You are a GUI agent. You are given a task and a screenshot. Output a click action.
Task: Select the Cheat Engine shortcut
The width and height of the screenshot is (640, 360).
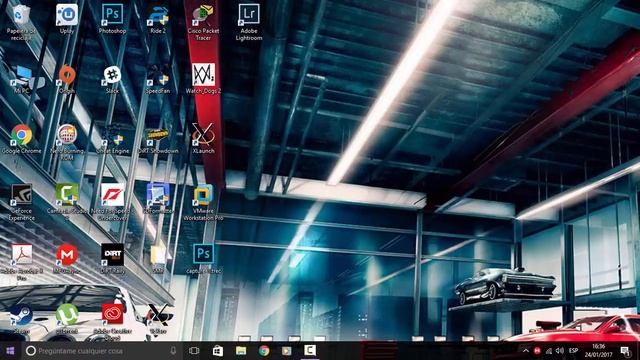coord(112,139)
